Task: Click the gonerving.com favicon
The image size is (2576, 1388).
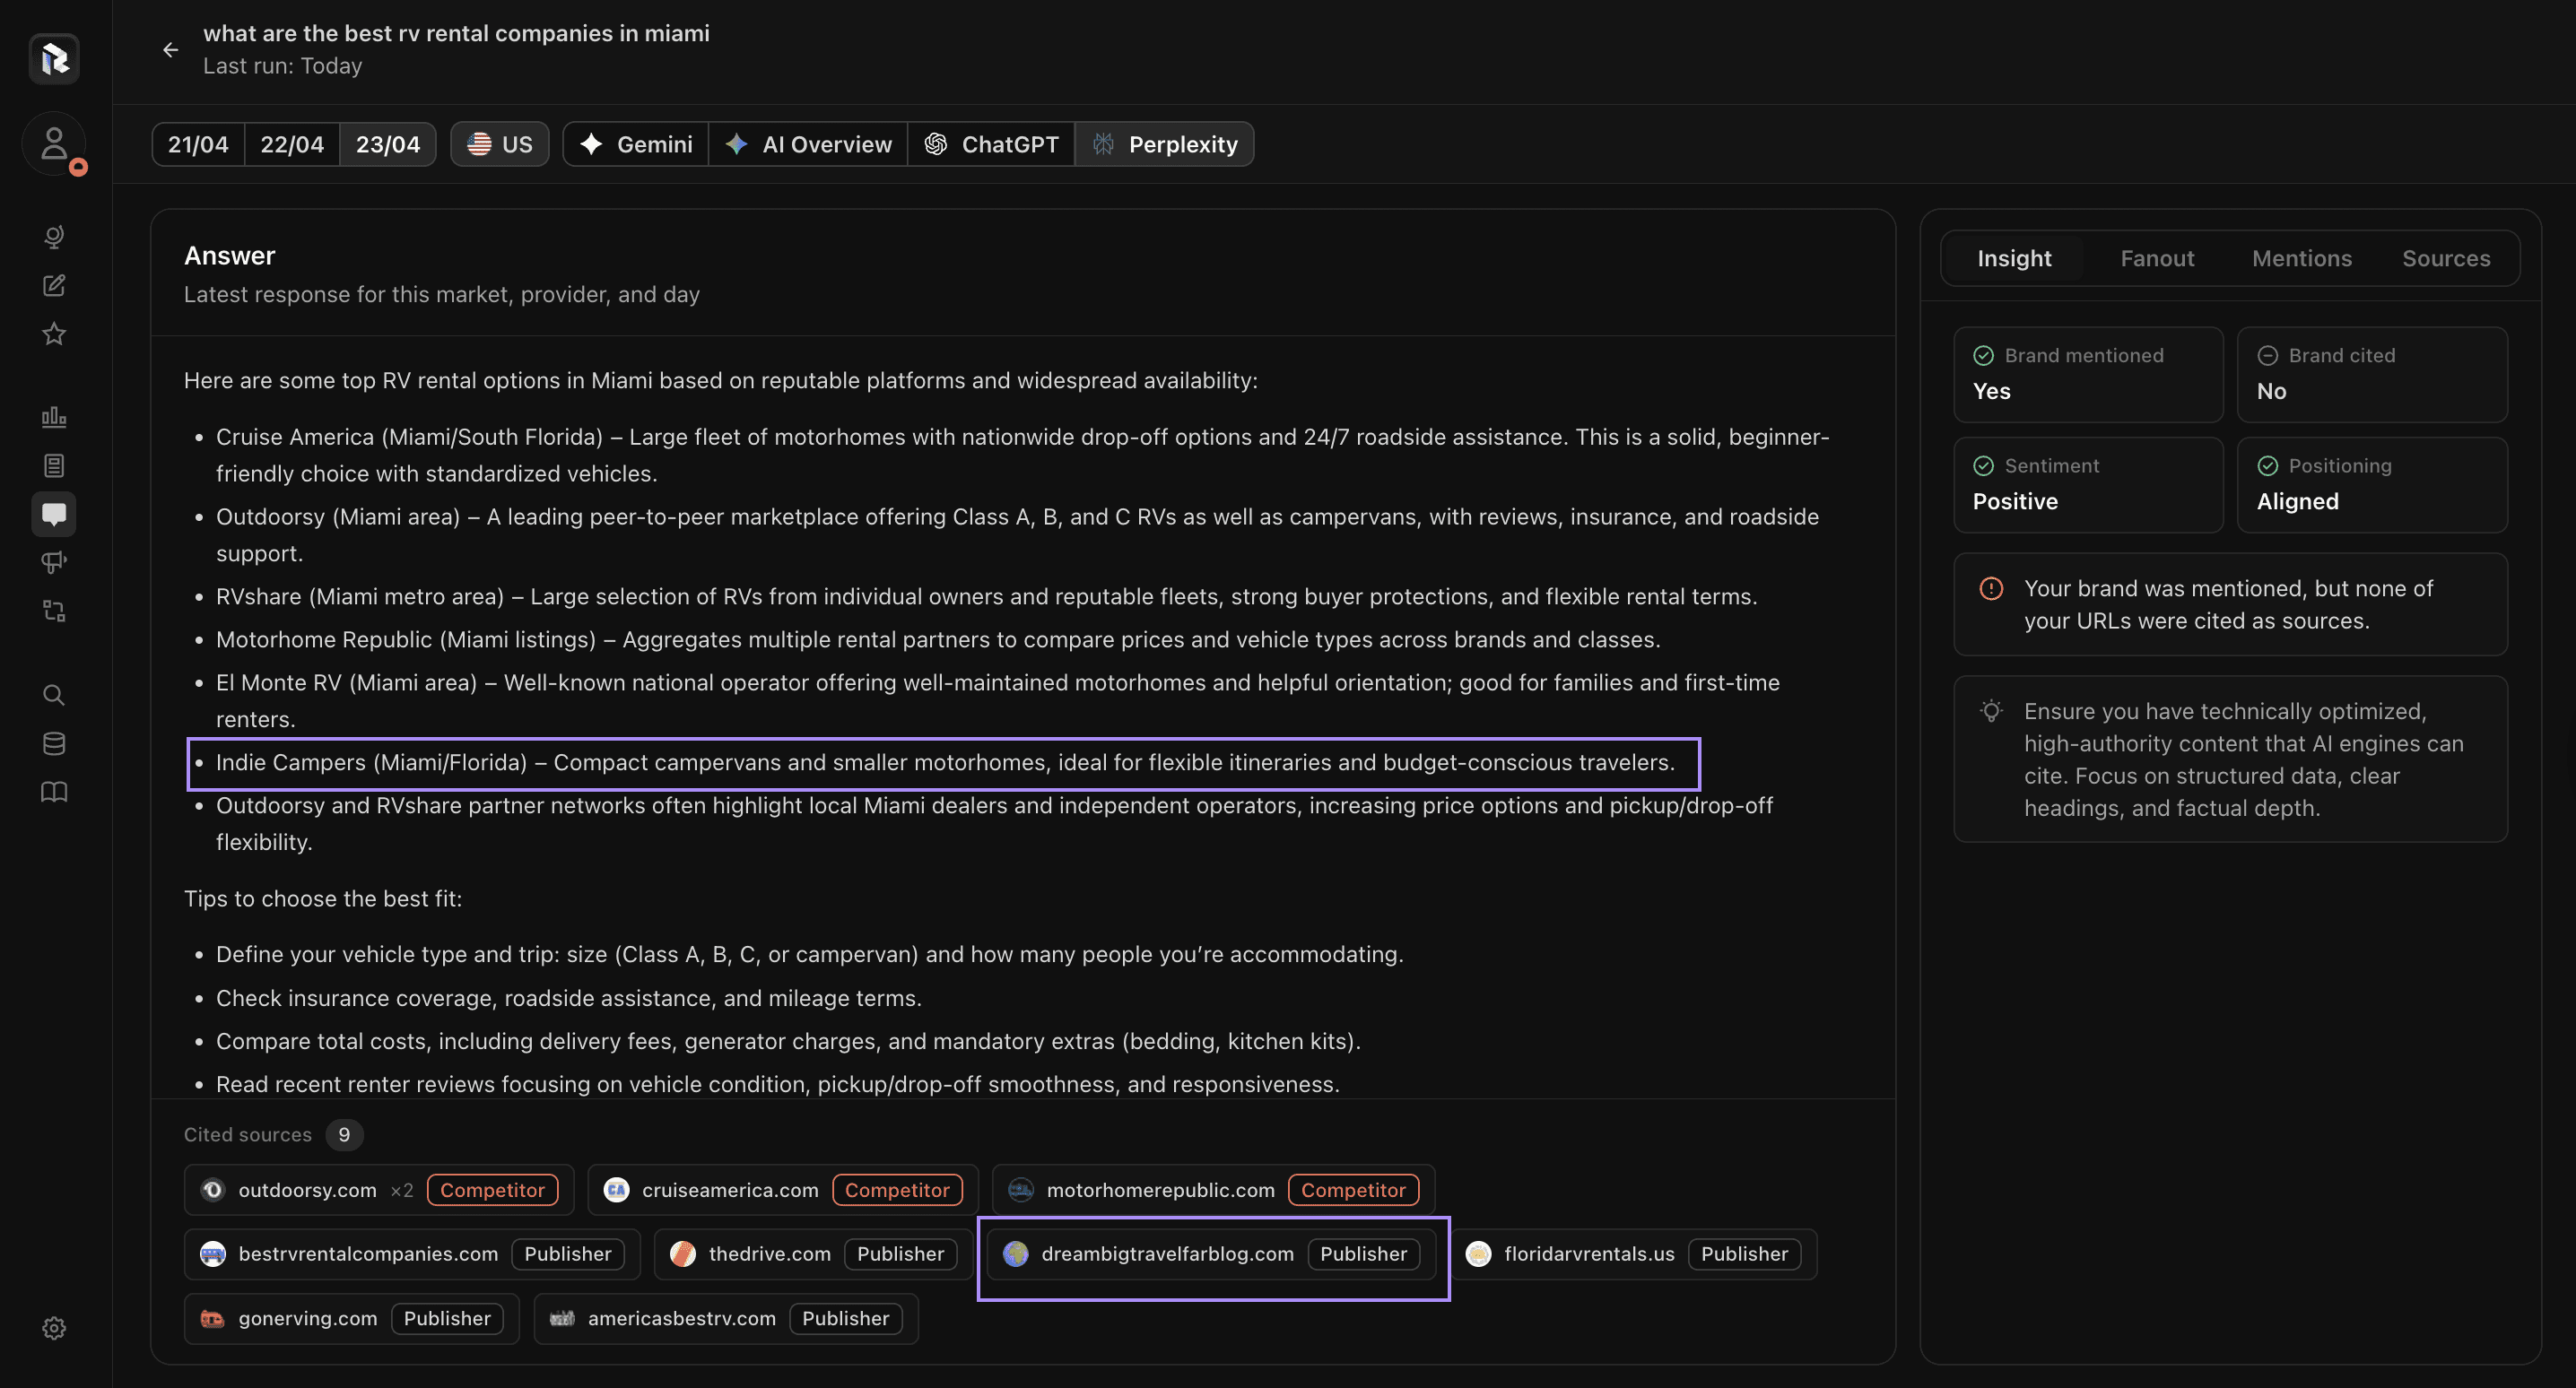Action: pyautogui.click(x=212, y=1319)
